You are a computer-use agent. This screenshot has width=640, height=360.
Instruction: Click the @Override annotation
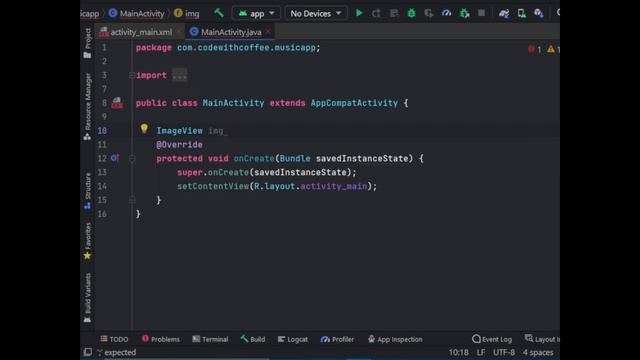(x=180, y=144)
